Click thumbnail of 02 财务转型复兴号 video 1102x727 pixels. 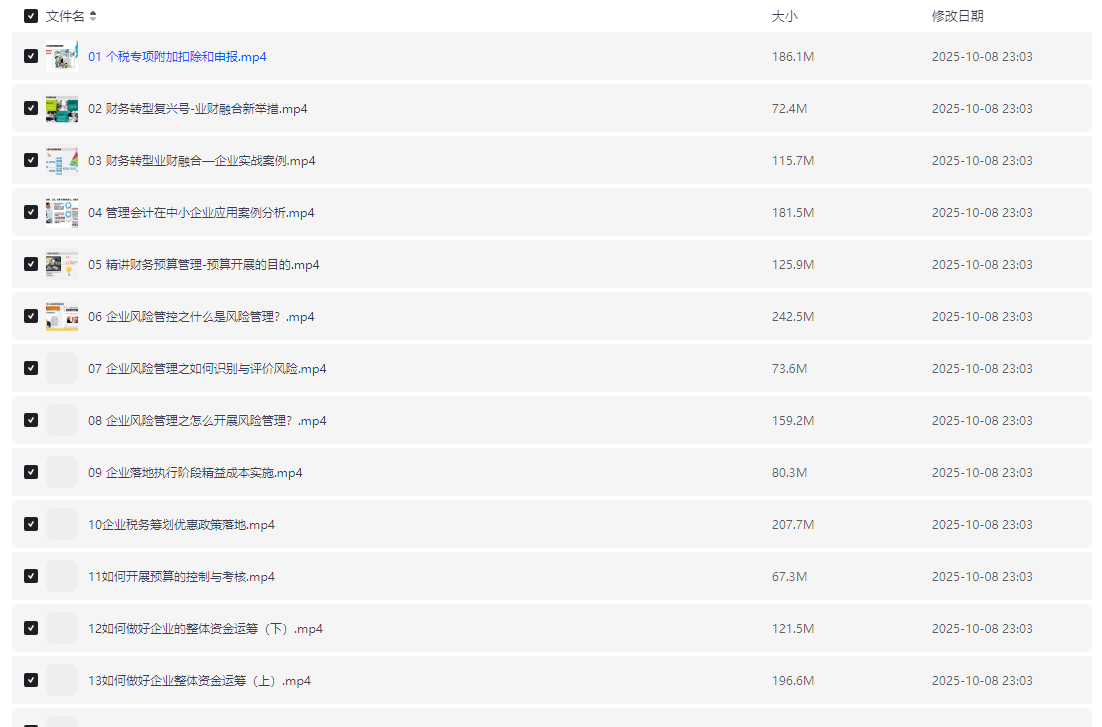coord(62,109)
